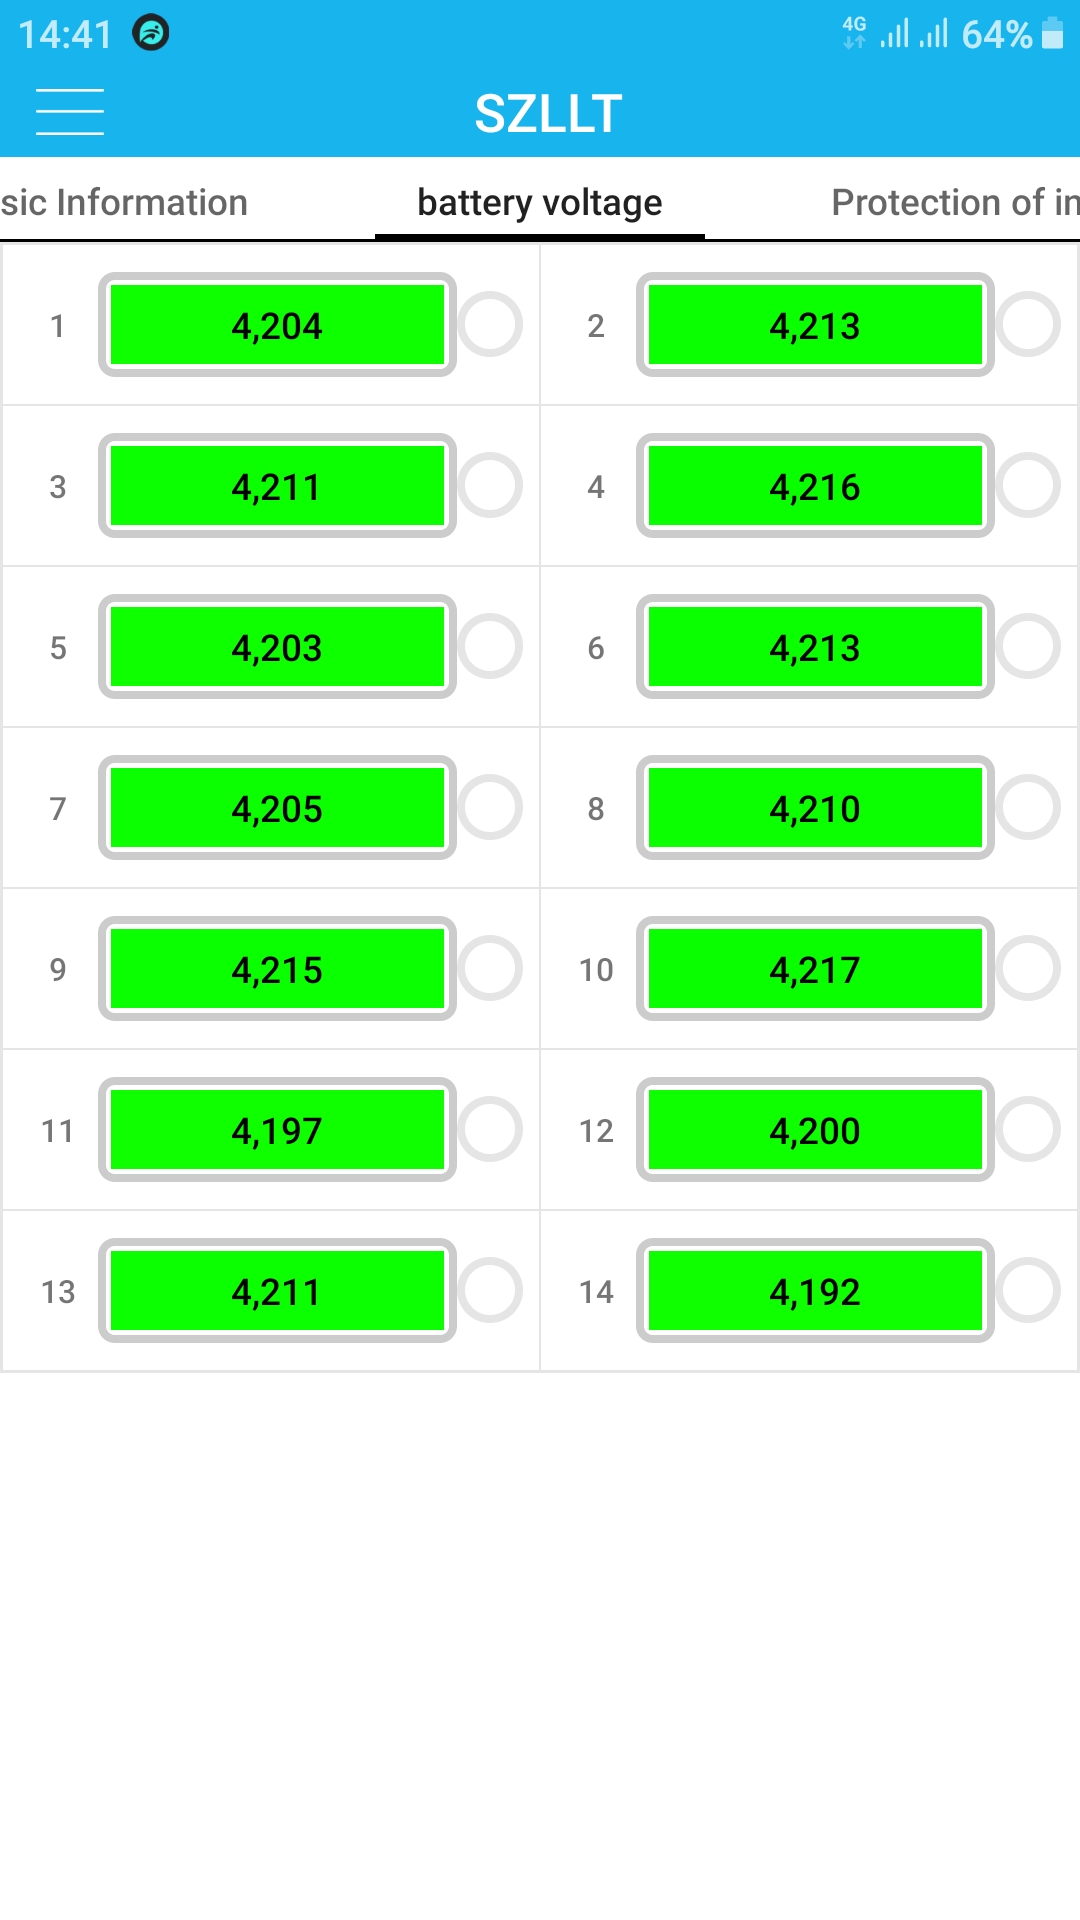Image resolution: width=1080 pixels, height=1920 pixels.
Task: Select the radio circle for cell 14
Action: pyautogui.click(x=1028, y=1291)
